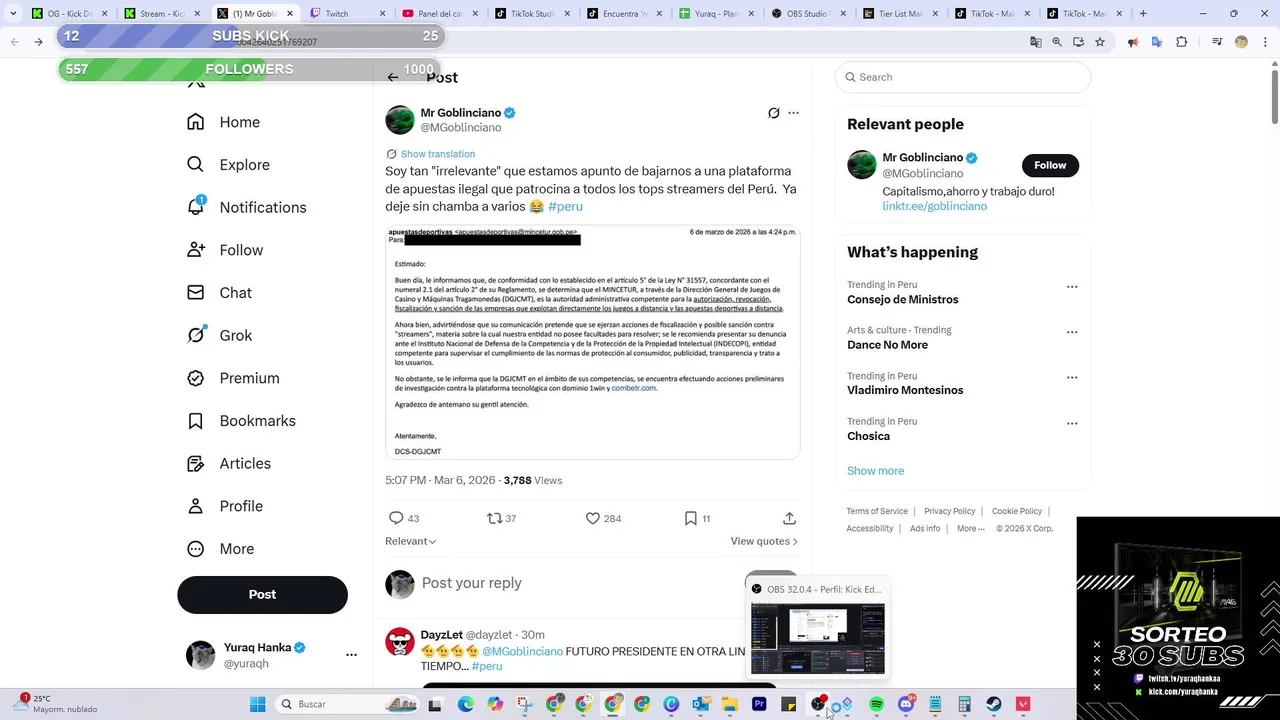This screenshot has width=1280, height=720.
Task: Go back using the arrow next to Post
Action: coord(393,77)
